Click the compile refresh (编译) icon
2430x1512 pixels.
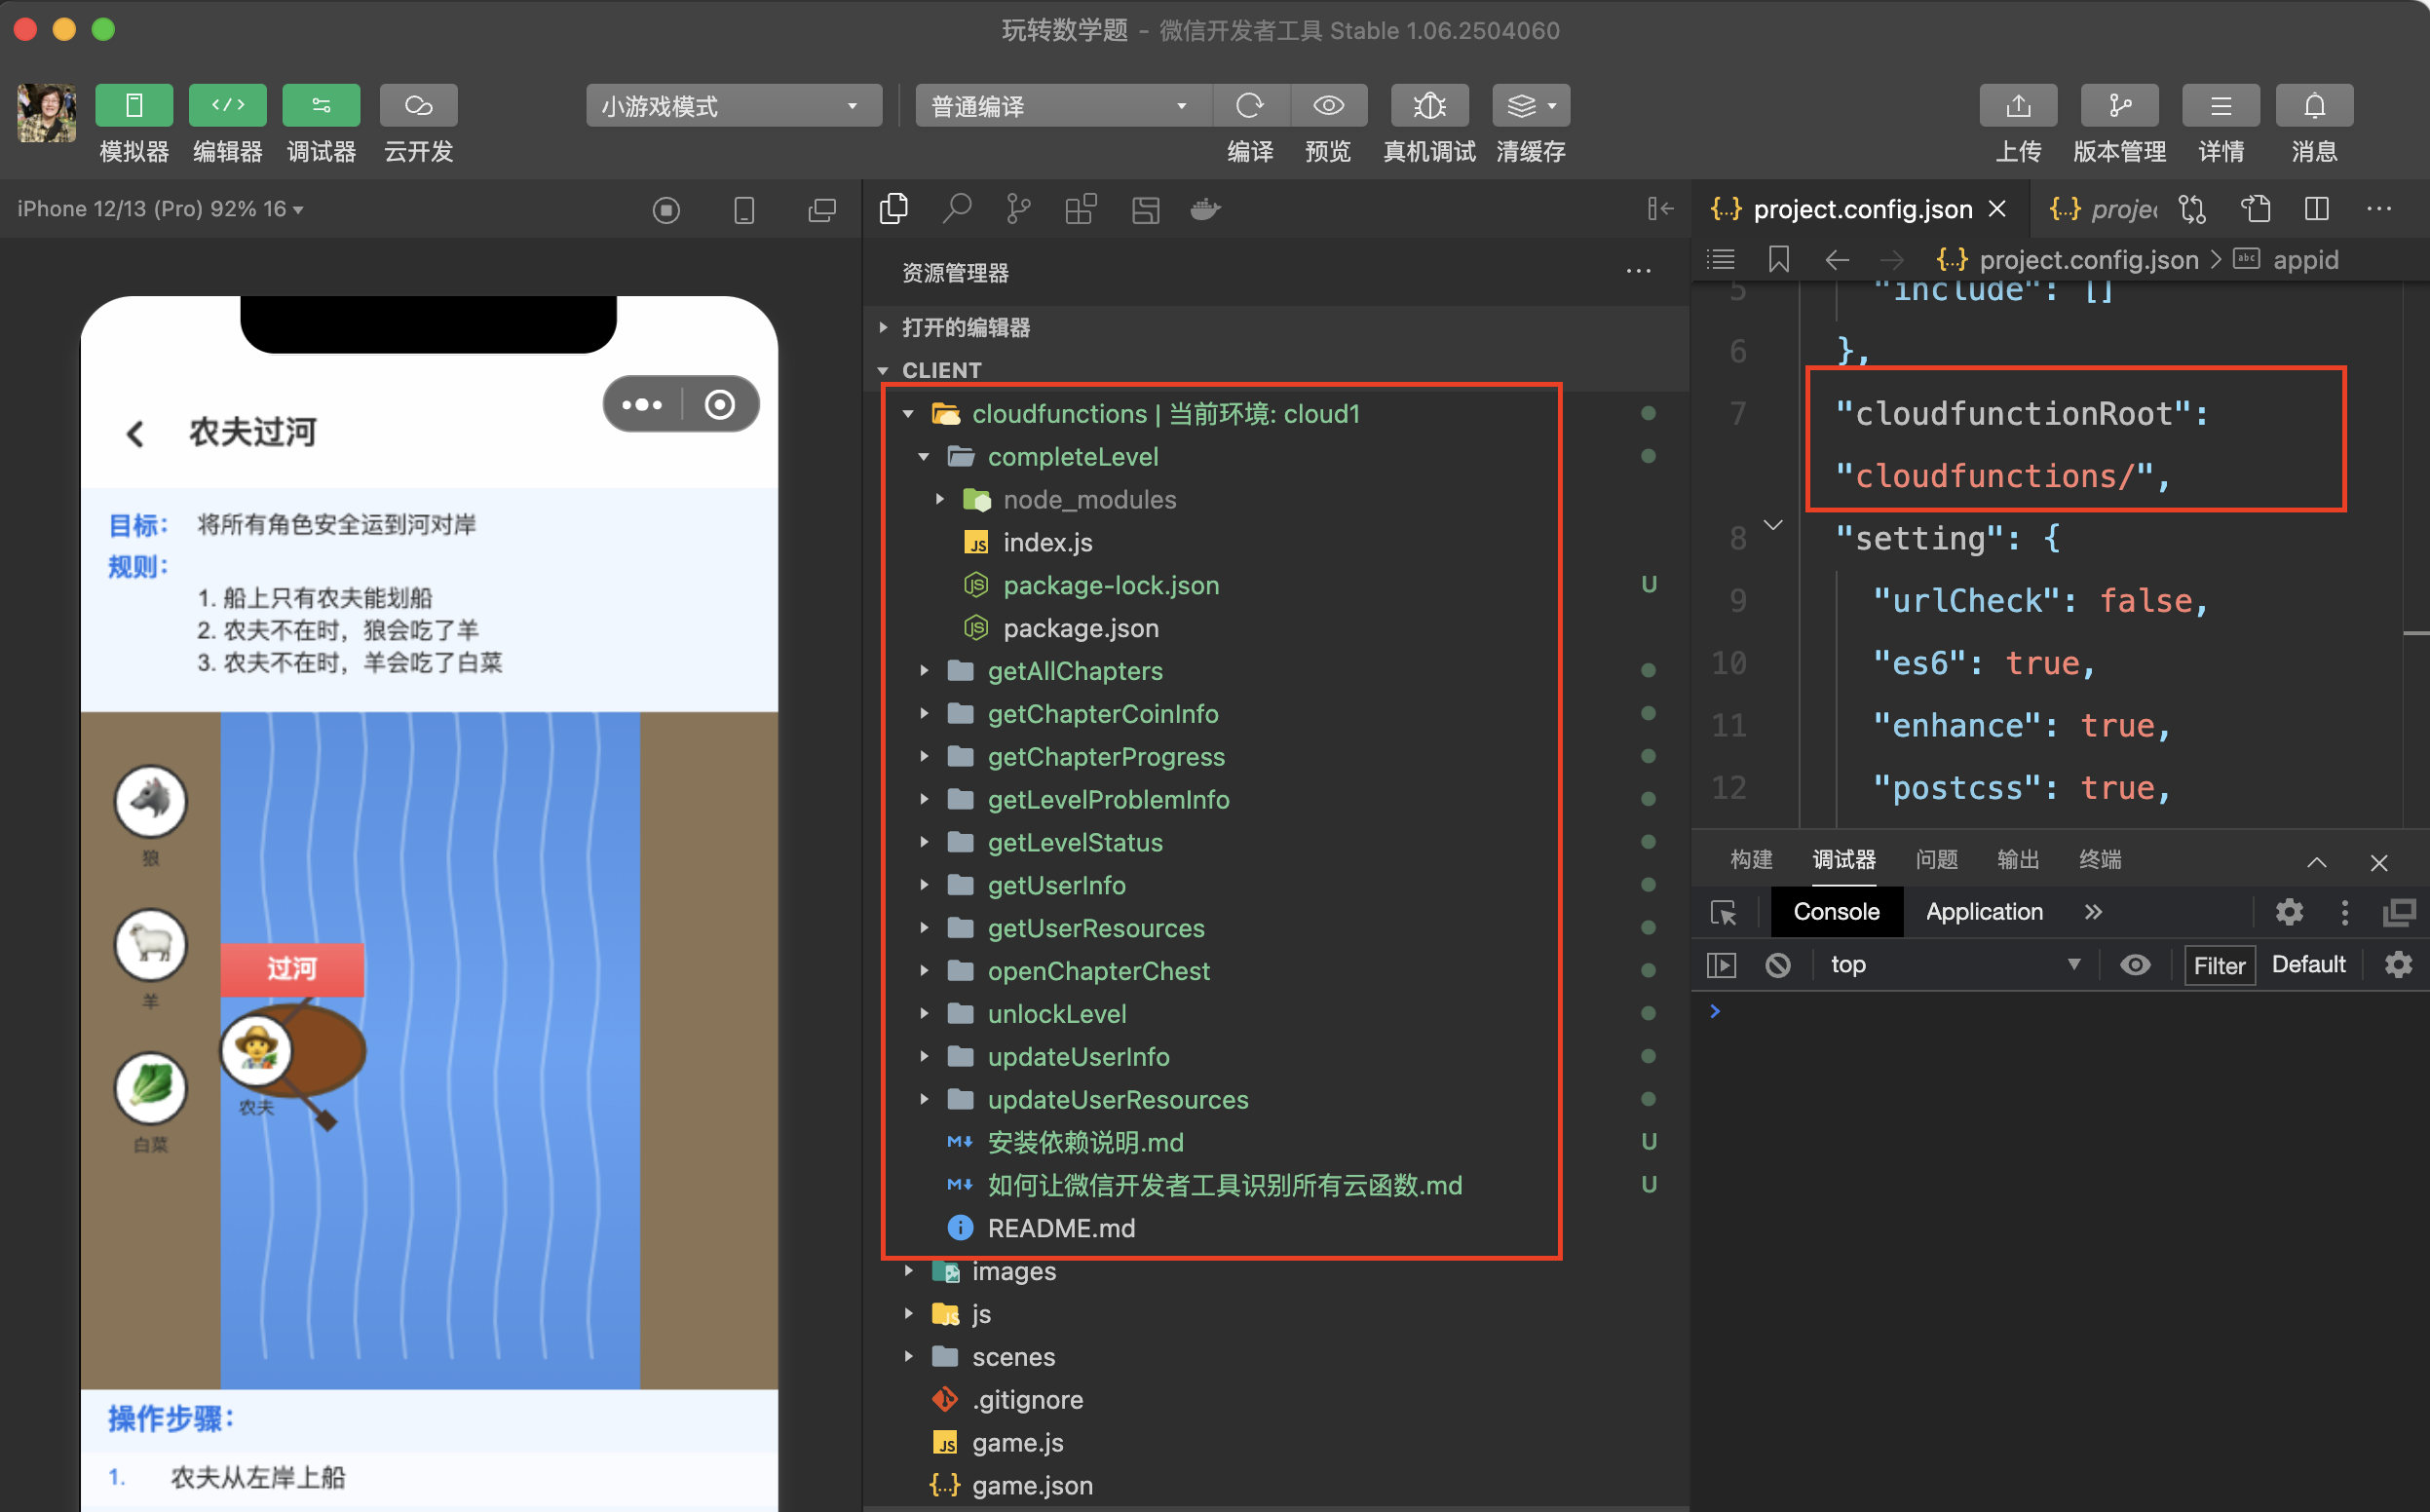[x=1250, y=106]
